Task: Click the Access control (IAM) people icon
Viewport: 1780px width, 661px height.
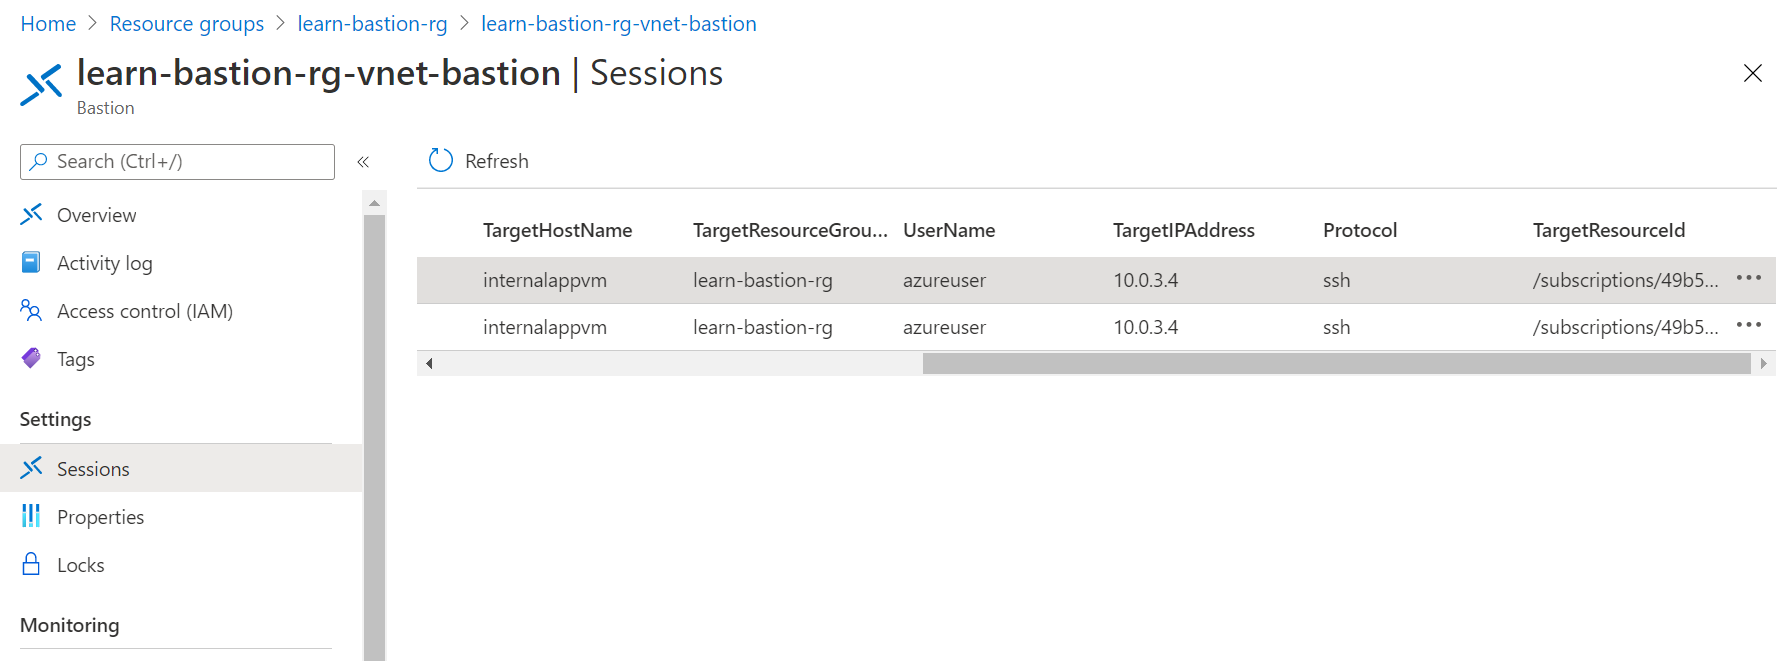Action: (x=32, y=310)
